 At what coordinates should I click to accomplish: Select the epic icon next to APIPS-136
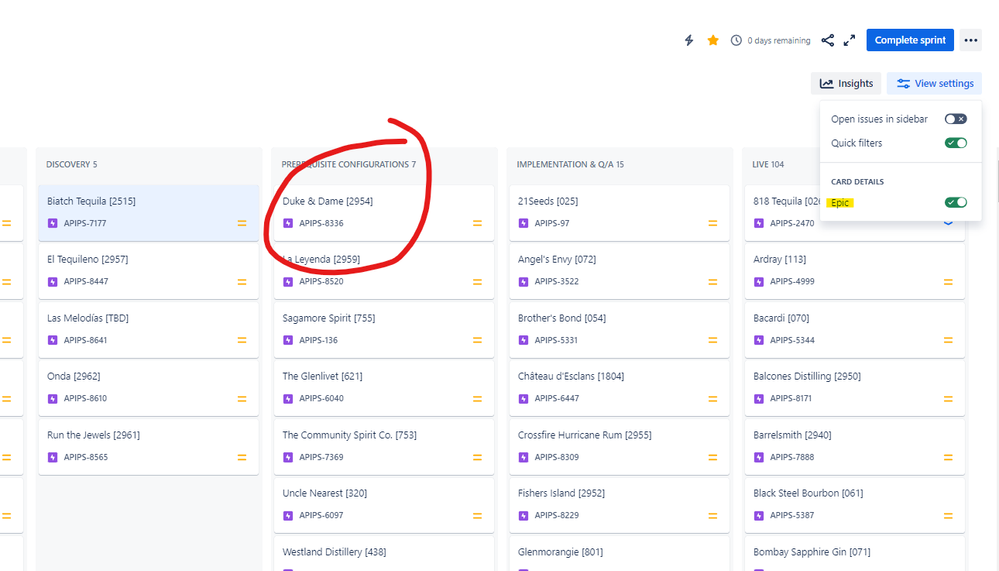pyautogui.click(x=288, y=340)
